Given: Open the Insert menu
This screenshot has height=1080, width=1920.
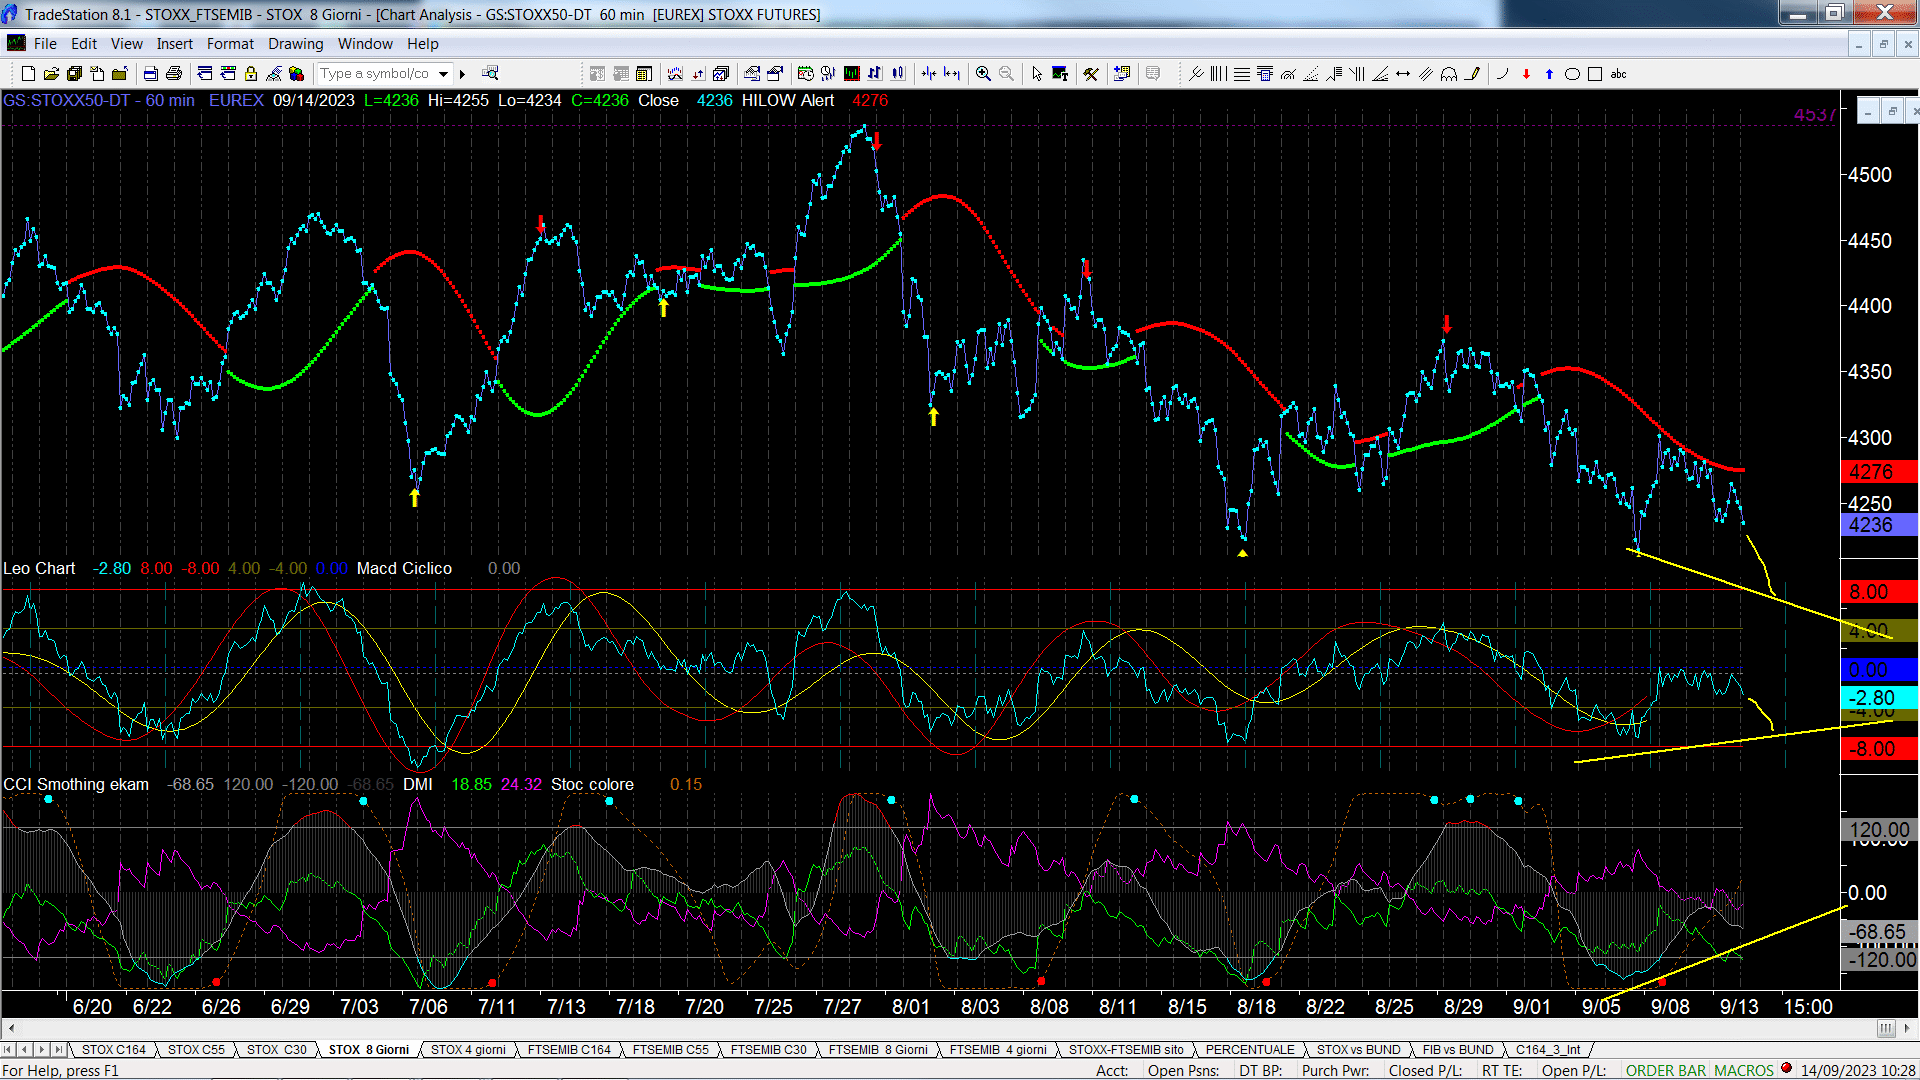Looking at the screenshot, I should [x=175, y=44].
